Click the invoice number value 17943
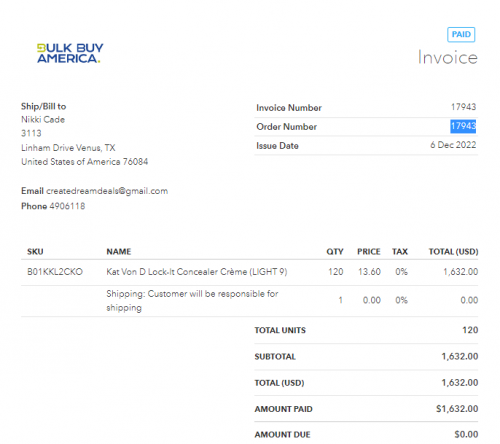This screenshot has height=444, width=500. (463, 107)
